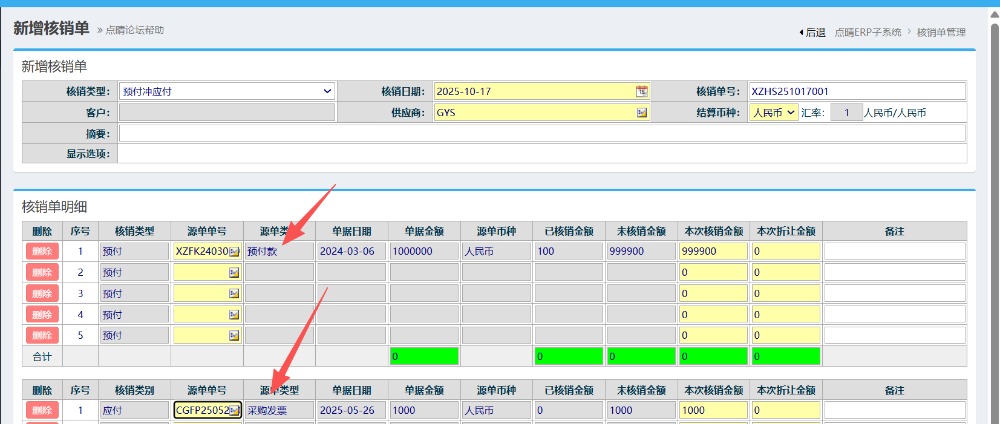Viewport: 1000px width, 424px height.
Task: Open source order lookup in prepayment row 4
Action: click(234, 314)
